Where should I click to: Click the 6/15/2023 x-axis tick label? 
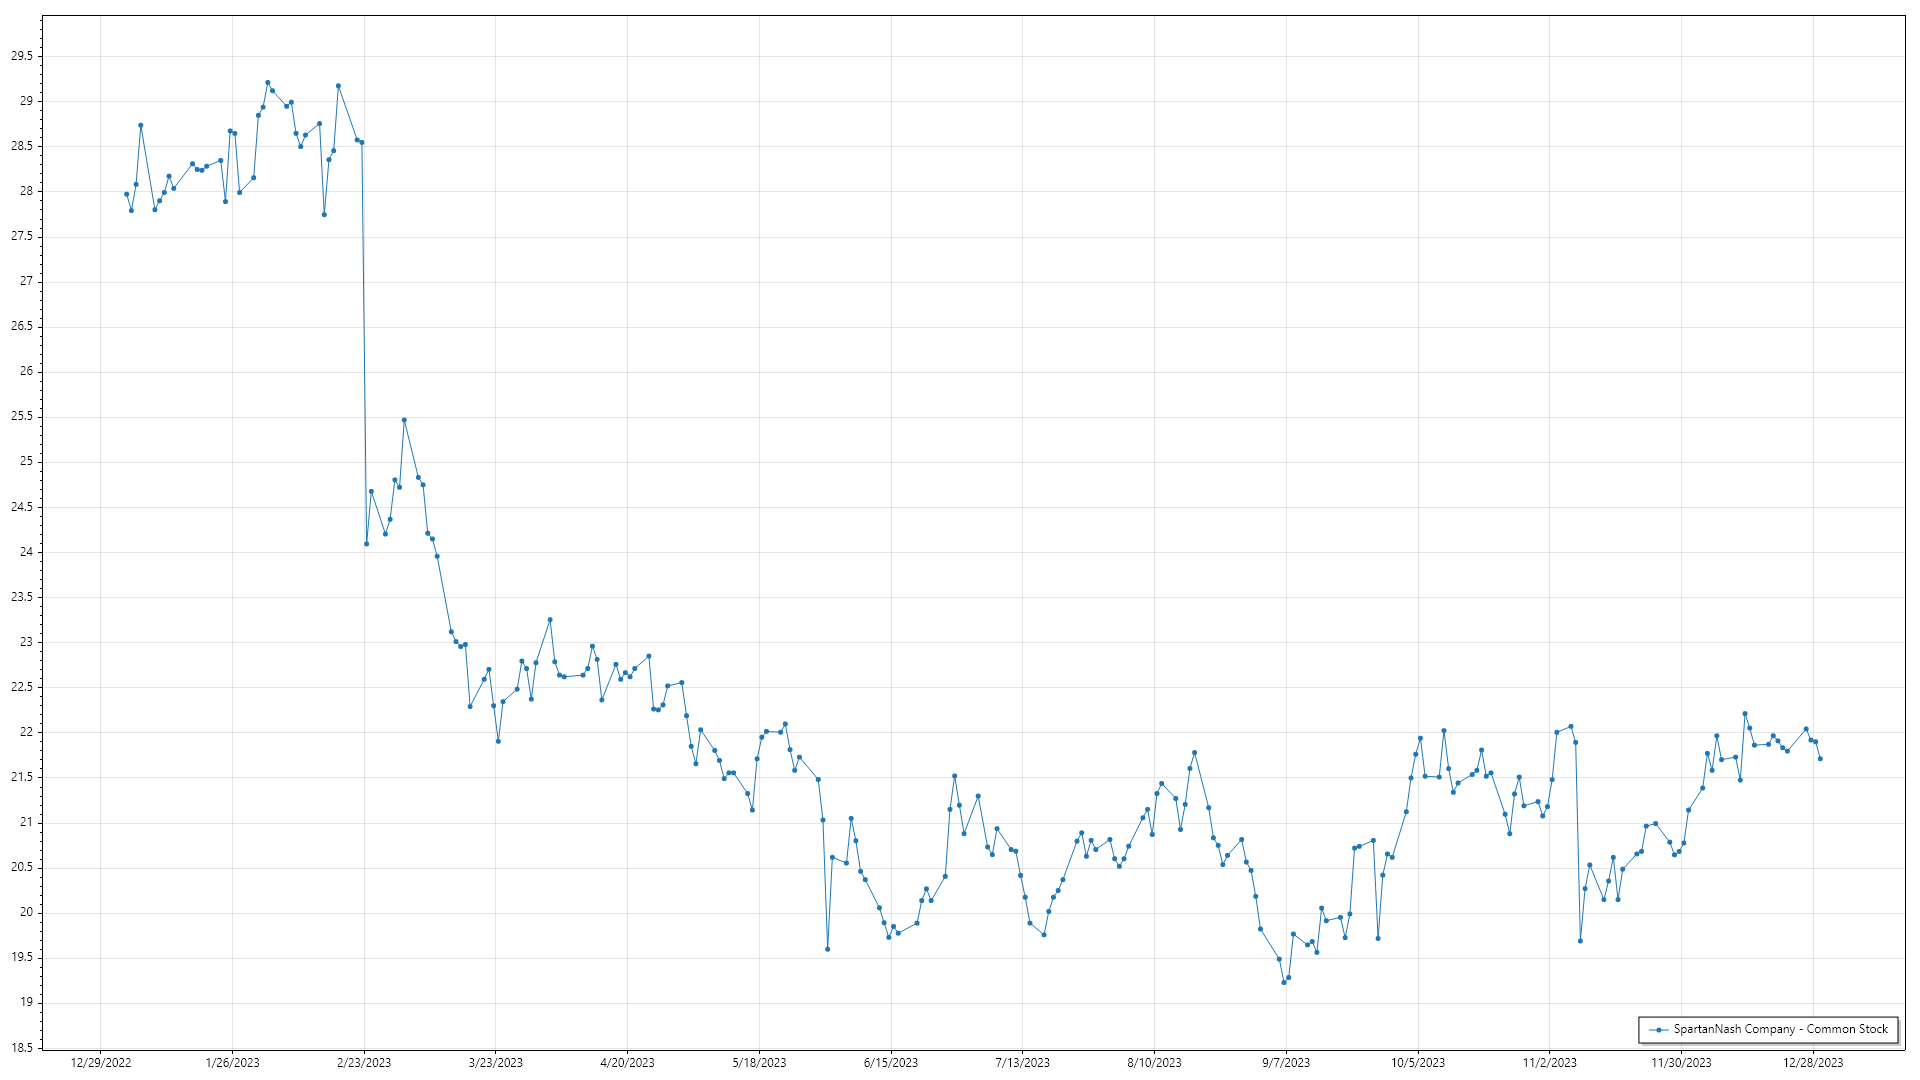tap(891, 1063)
